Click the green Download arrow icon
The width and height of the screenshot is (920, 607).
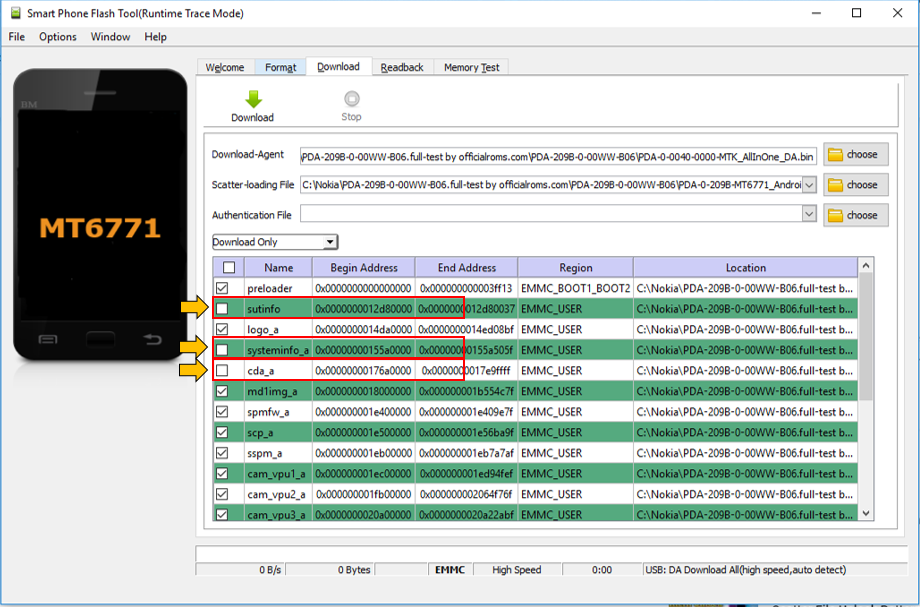tap(252, 98)
